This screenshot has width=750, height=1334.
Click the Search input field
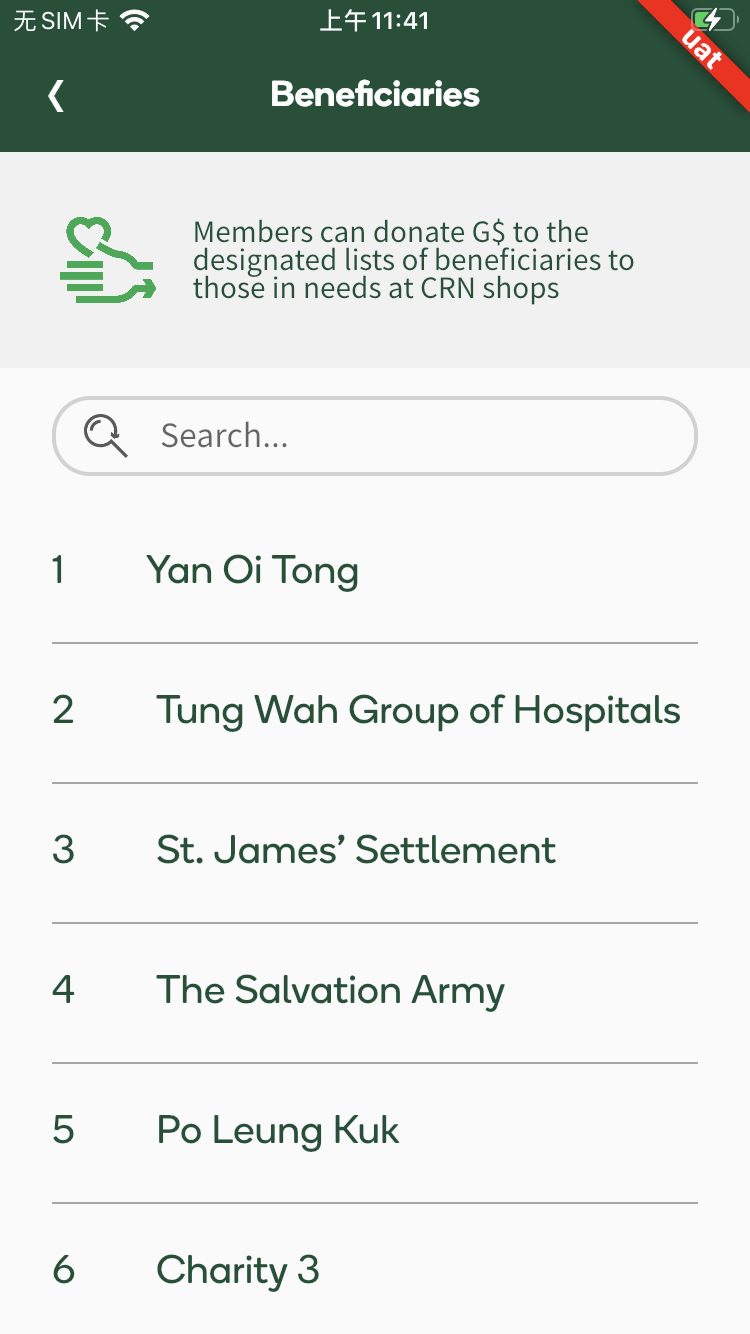[x=400, y=436]
